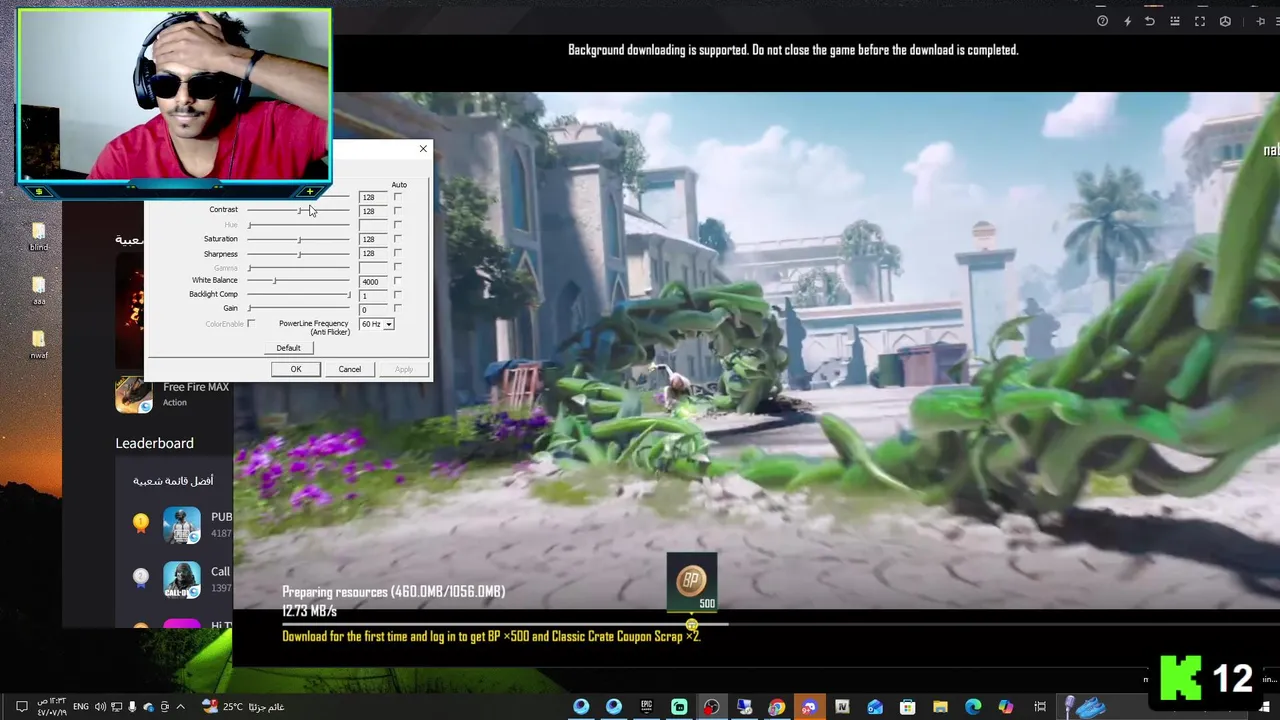Image resolution: width=1280 pixels, height=720 pixels.
Task: Click the Apply button
Action: pyautogui.click(x=403, y=369)
